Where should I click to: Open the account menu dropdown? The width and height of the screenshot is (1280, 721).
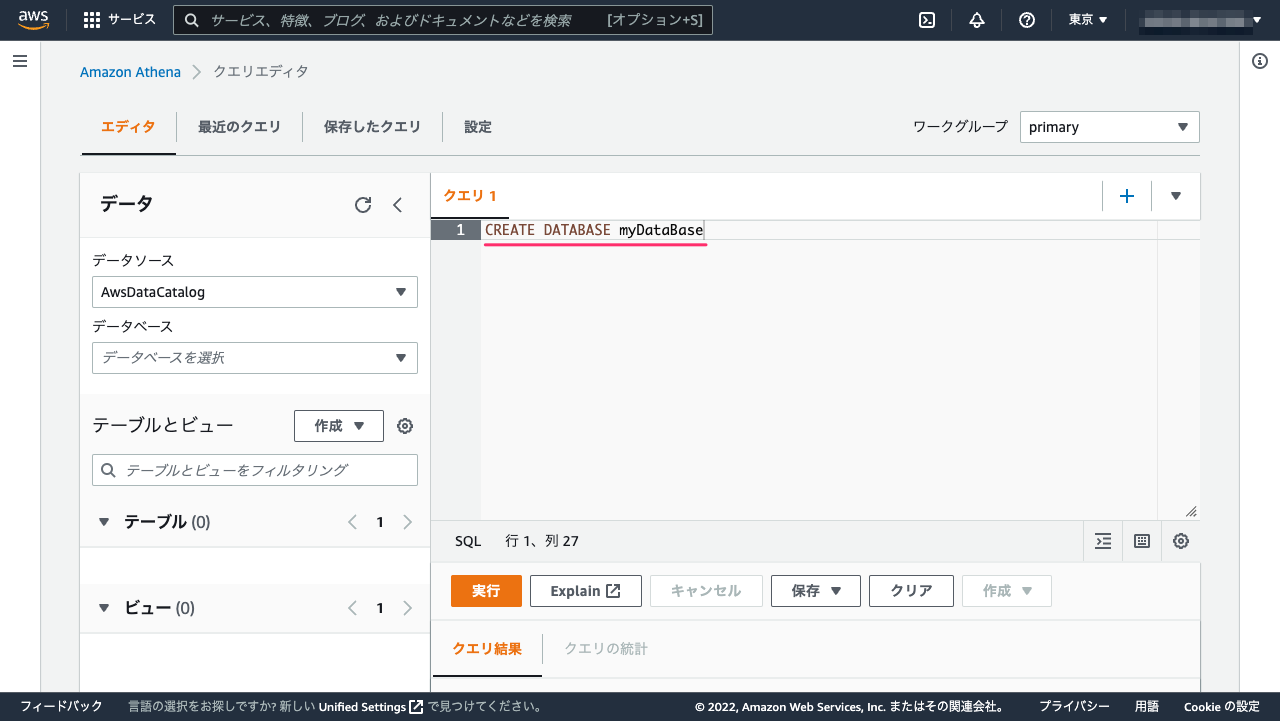click(1202, 20)
